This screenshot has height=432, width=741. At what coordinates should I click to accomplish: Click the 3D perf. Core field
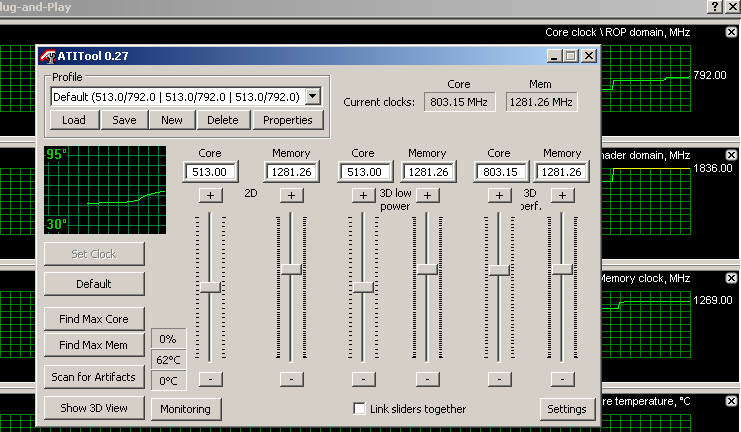pyautogui.click(x=500, y=172)
